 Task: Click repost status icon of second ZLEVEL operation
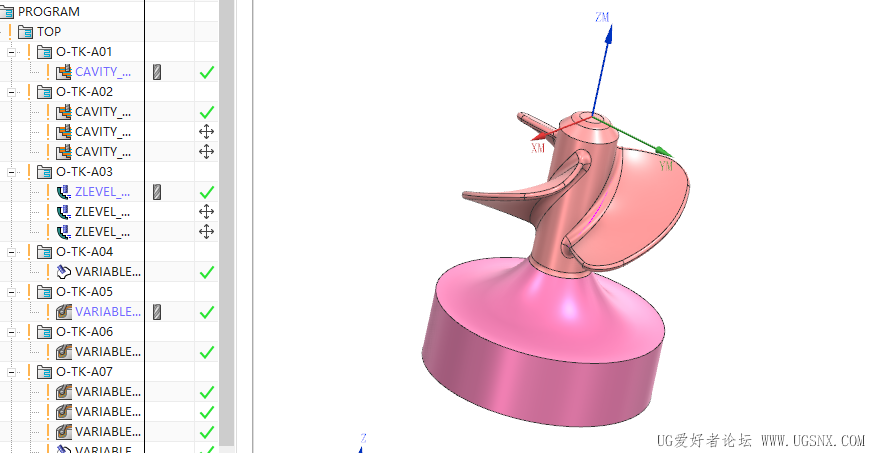click(x=206, y=212)
